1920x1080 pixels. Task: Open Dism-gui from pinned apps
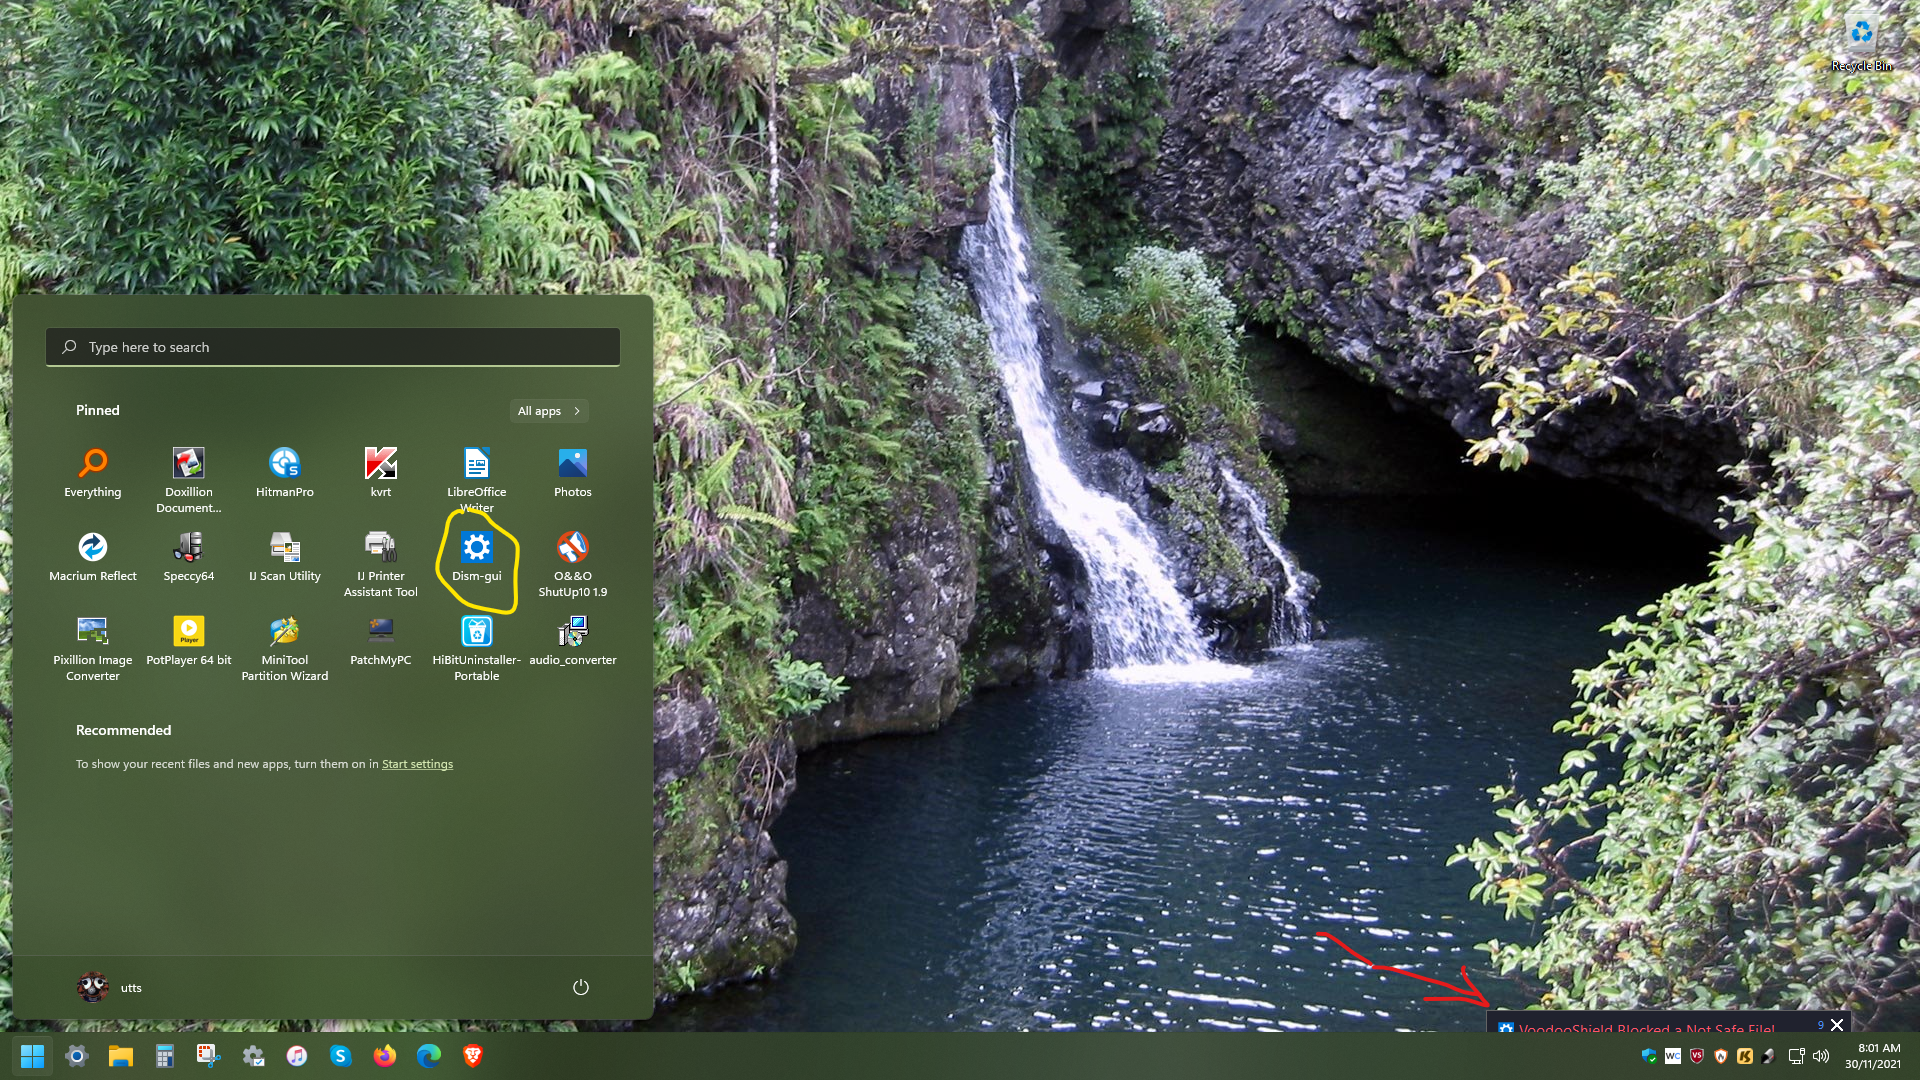click(476, 557)
